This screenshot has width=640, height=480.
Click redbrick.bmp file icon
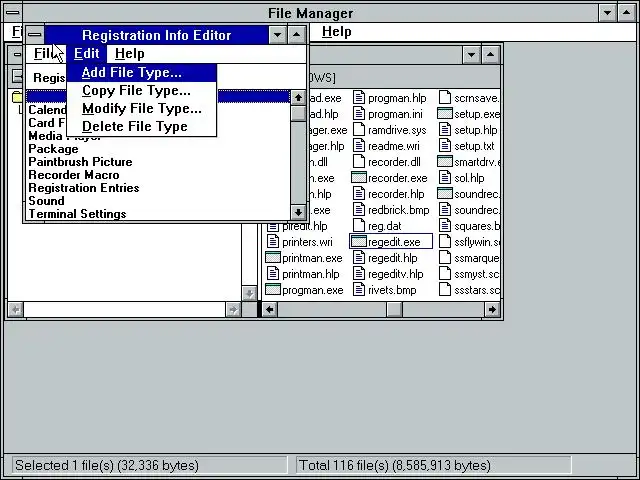[x=359, y=210]
